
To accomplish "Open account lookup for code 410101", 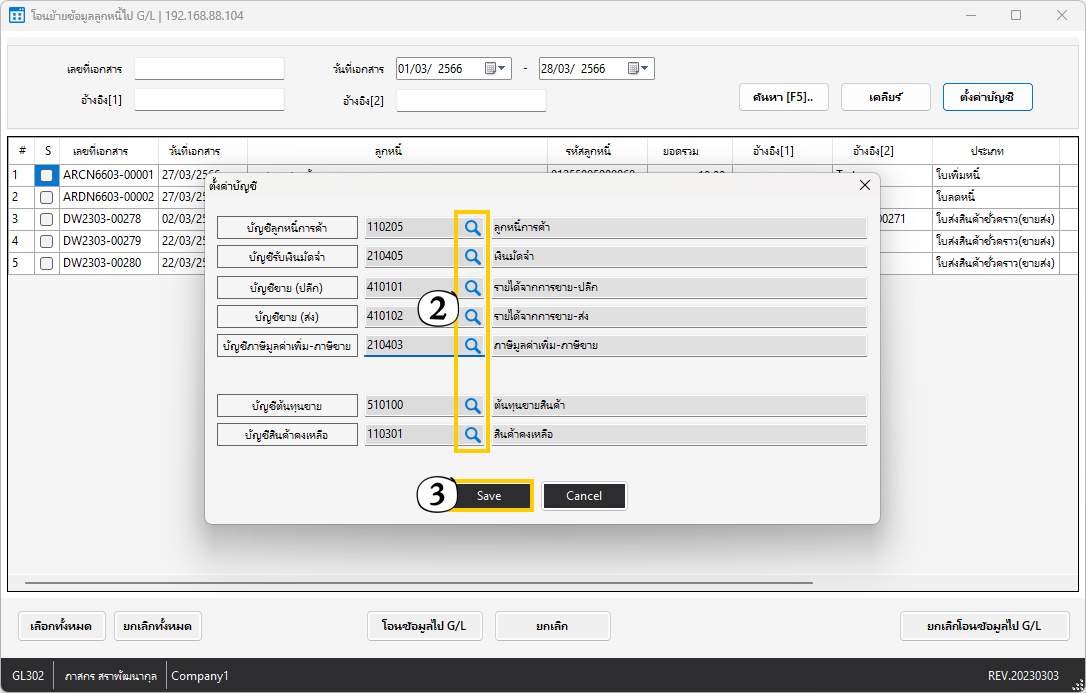I will click(x=472, y=287).
